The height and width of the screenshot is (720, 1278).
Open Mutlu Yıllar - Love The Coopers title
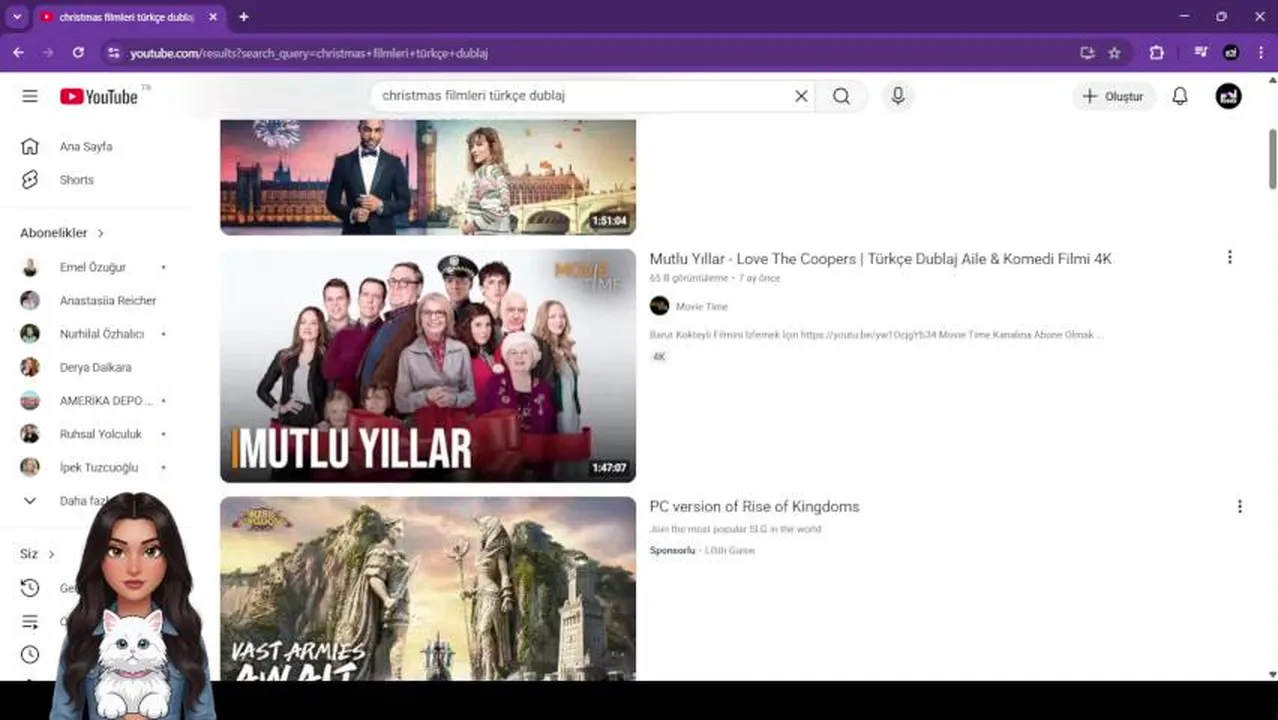[x=880, y=259]
